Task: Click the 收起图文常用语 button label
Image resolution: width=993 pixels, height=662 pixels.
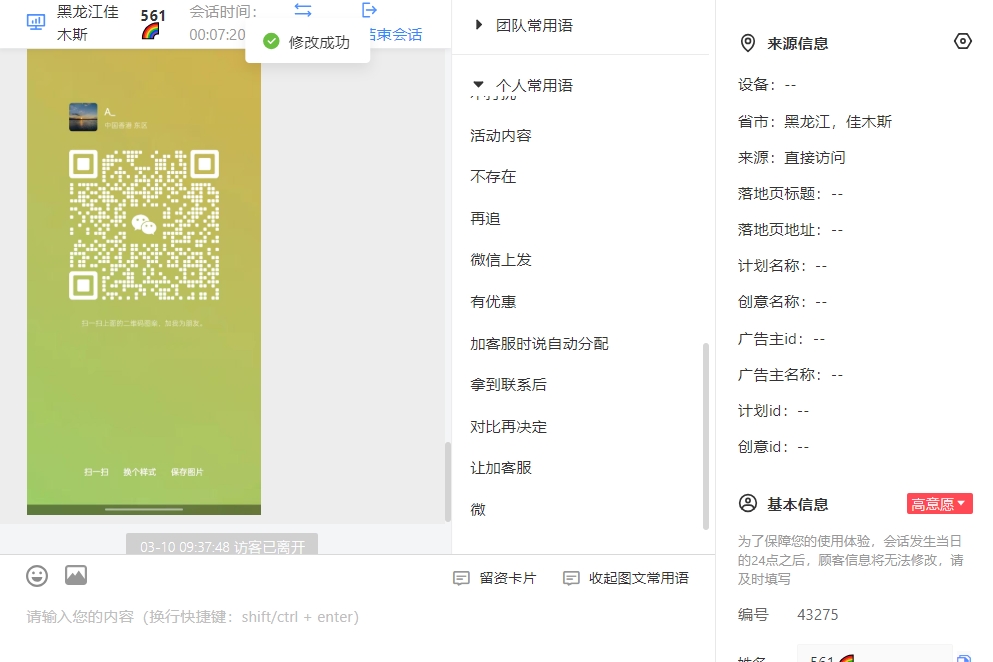Action: (x=639, y=578)
